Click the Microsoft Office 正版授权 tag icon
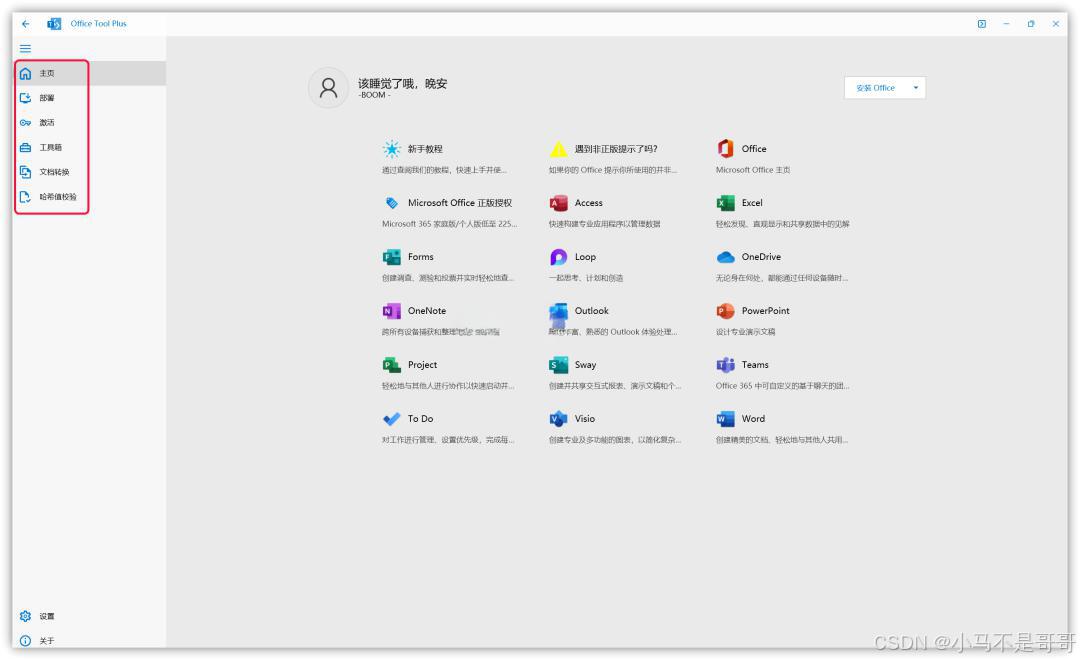Screen dimensions: 1080x660 click(x=391, y=203)
